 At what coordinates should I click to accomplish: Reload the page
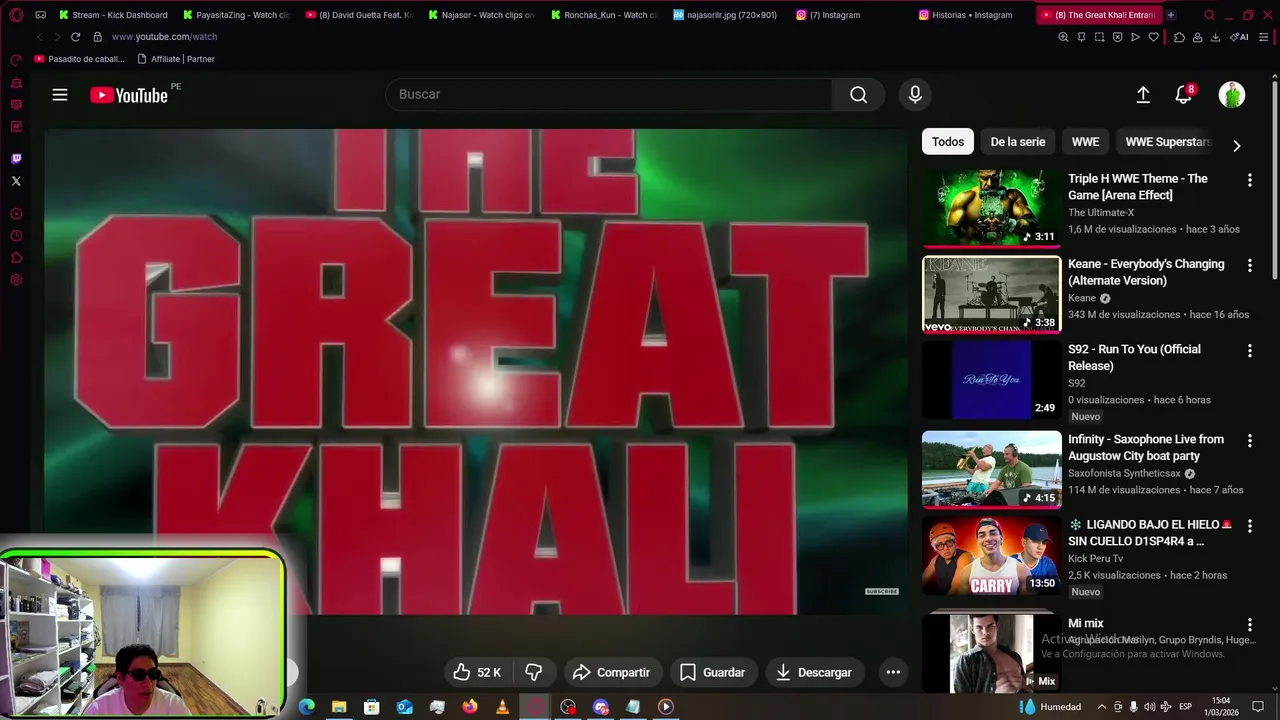(75, 37)
